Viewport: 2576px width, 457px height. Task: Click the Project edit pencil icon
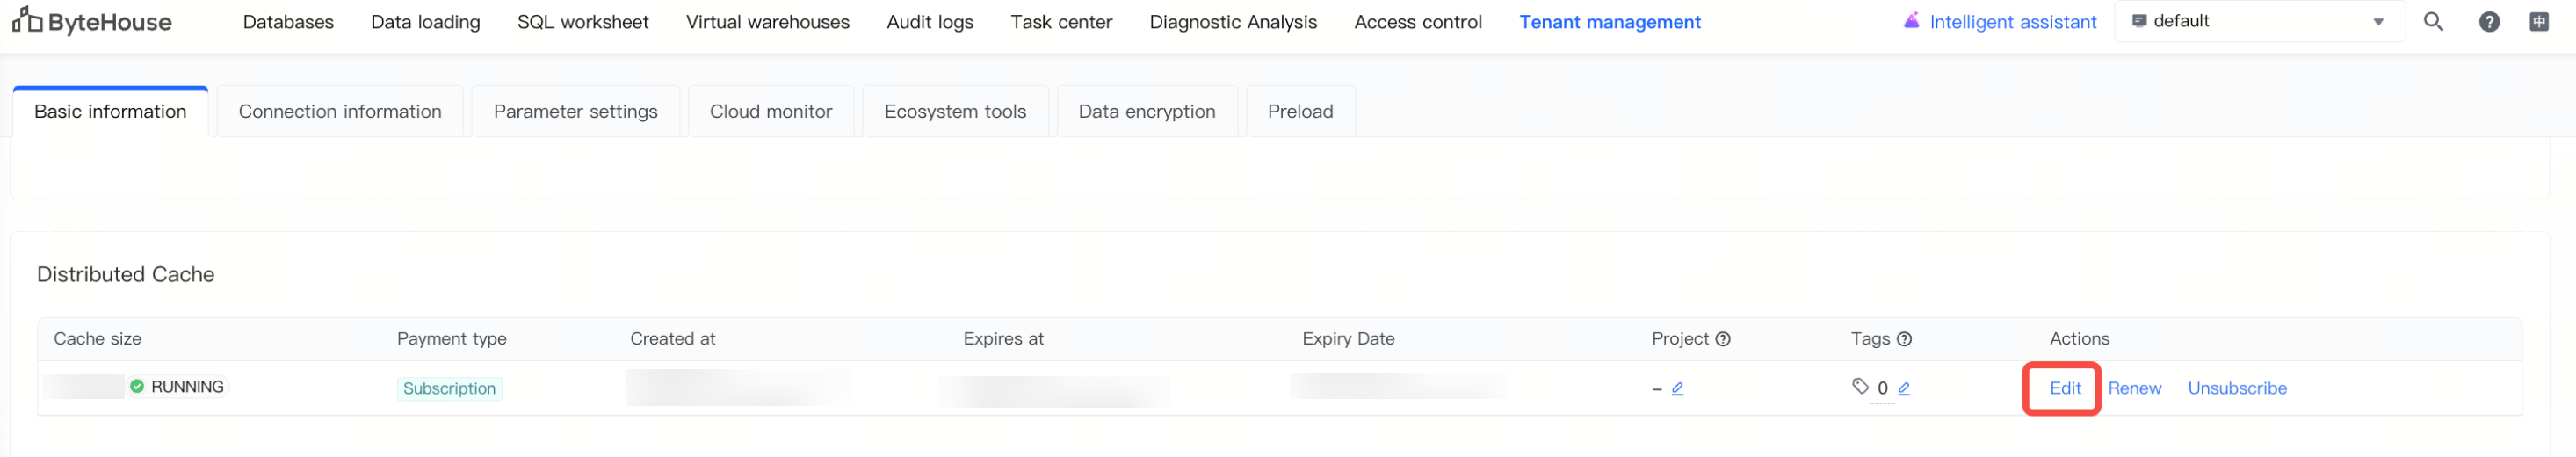tap(1677, 388)
